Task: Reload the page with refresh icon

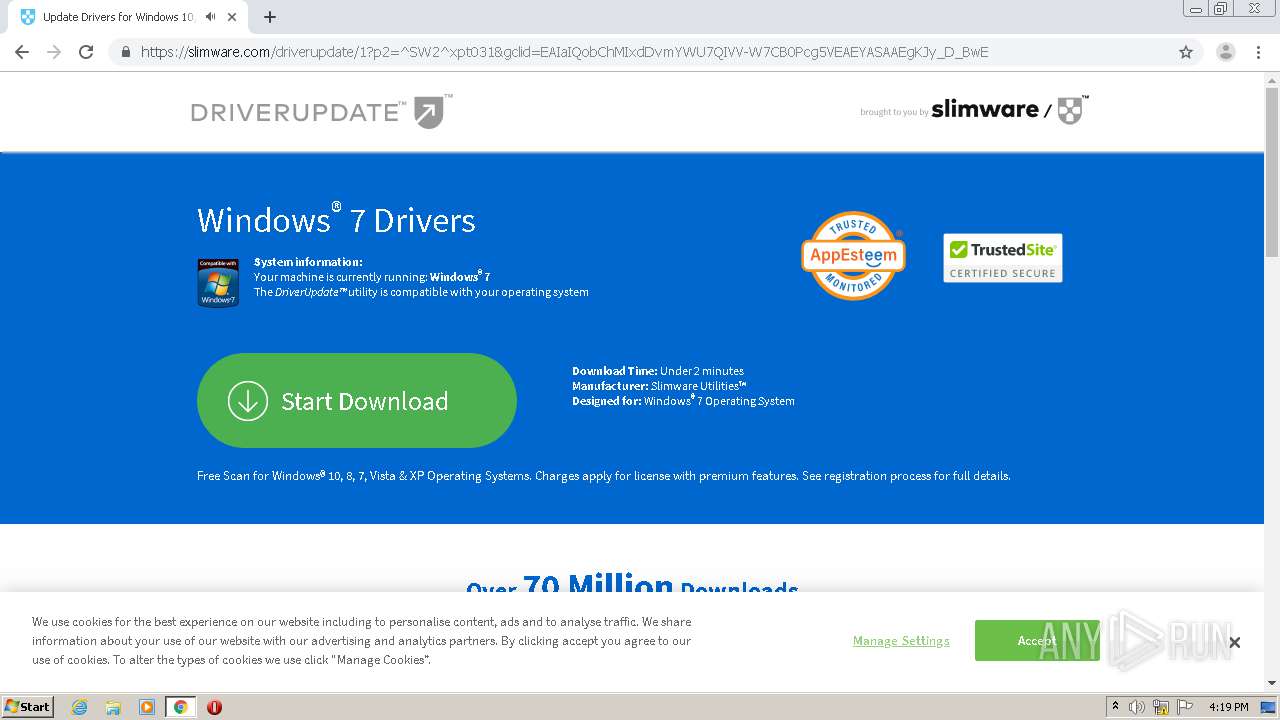Action: pyautogui.click(x=86, y=52)
